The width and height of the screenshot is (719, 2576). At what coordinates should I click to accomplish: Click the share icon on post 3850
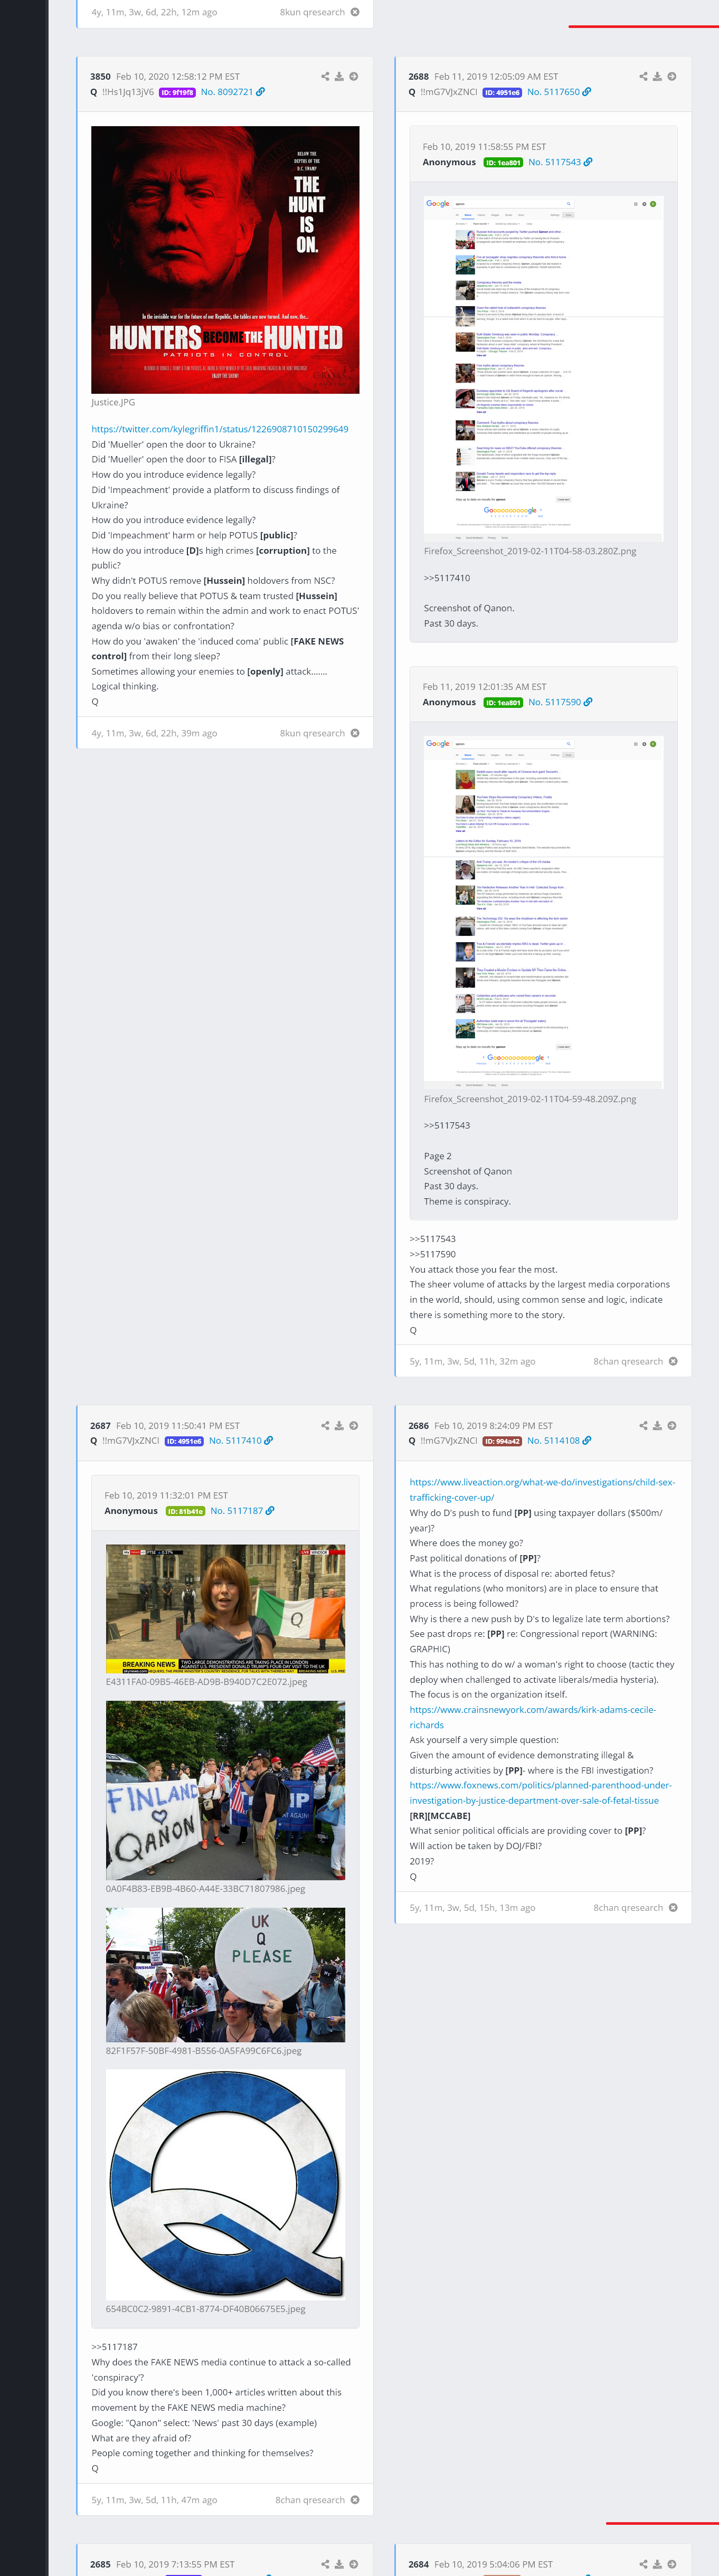click(325, 76)
